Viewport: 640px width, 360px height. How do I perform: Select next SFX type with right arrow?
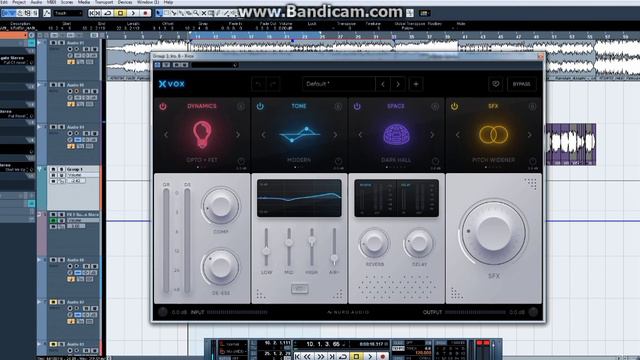click(x=530, y=134)
